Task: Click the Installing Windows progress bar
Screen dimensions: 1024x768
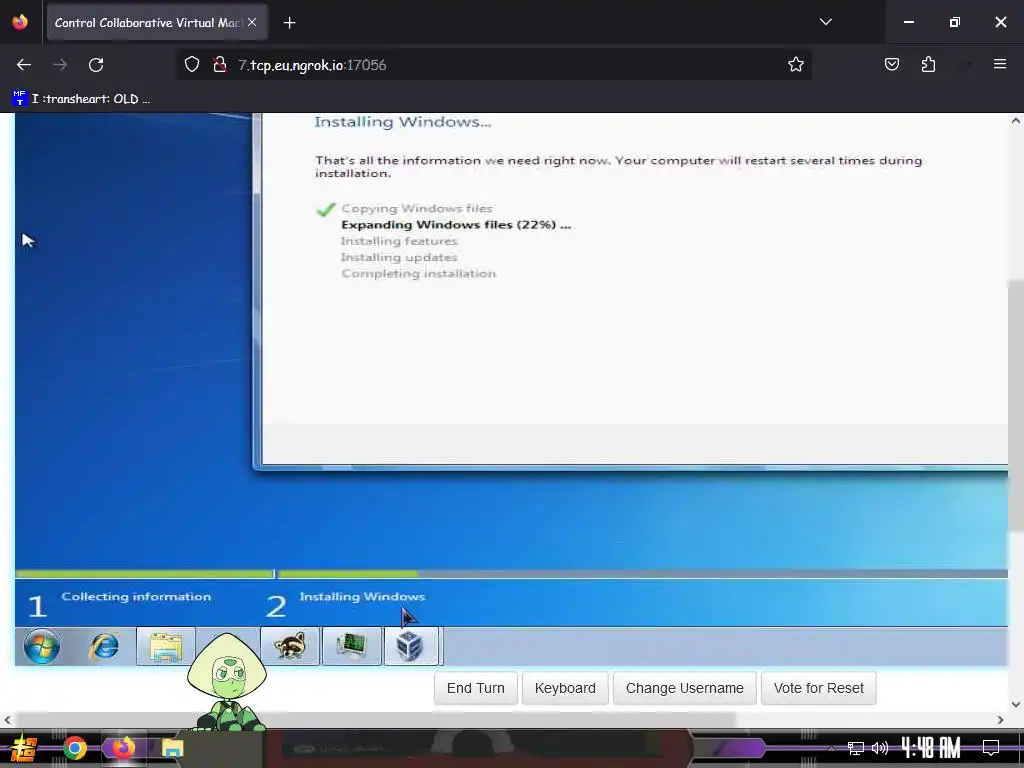Action: [643, 574]
